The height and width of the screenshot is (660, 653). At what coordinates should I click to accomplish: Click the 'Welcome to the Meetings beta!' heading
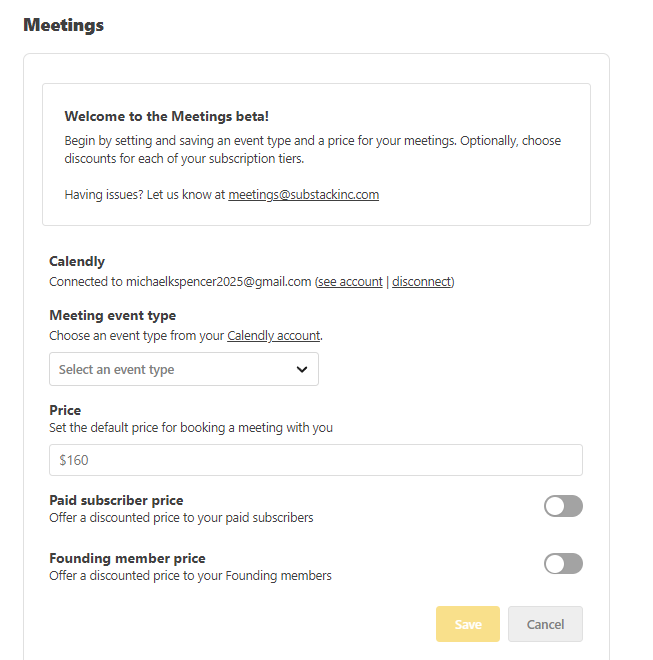pos(166,116)
